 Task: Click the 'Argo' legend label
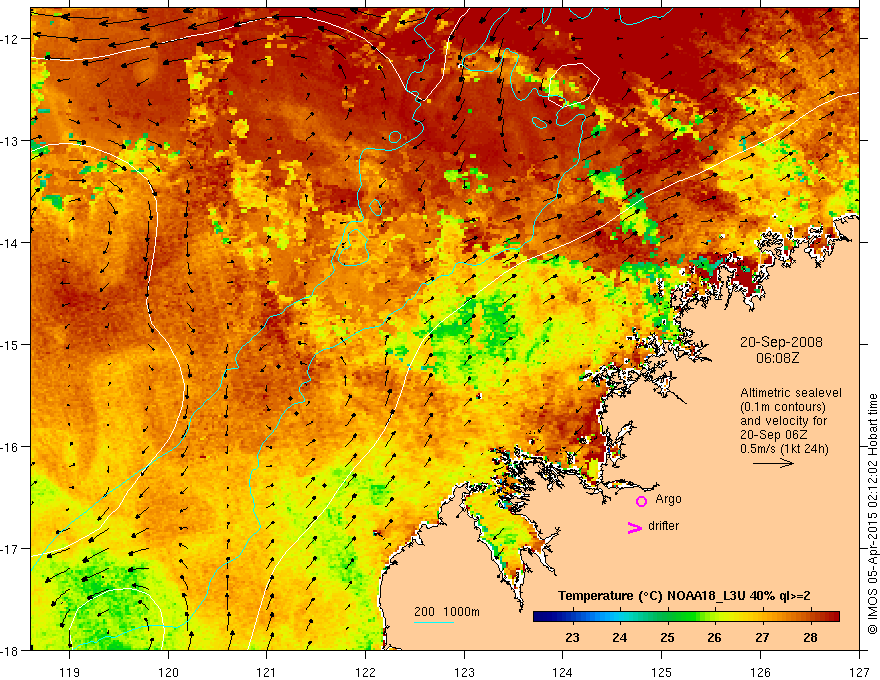pyautogui.click(x=668, y=499)
